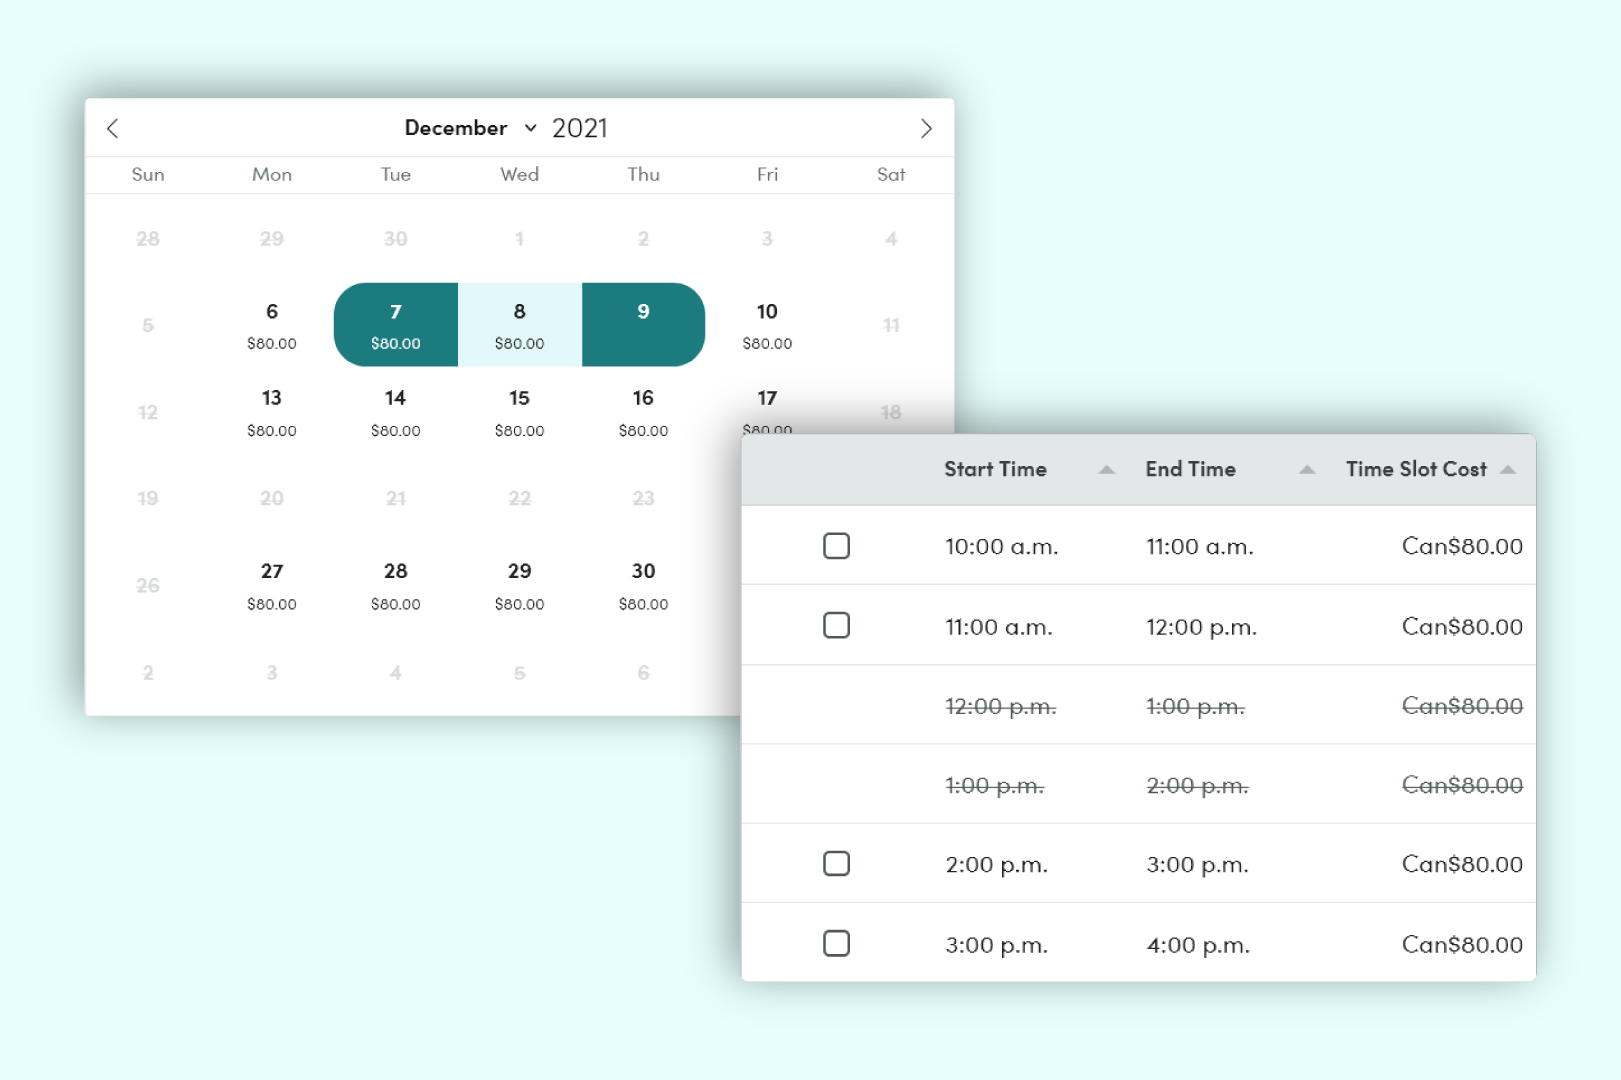Go to the previous month

[112, 128]
